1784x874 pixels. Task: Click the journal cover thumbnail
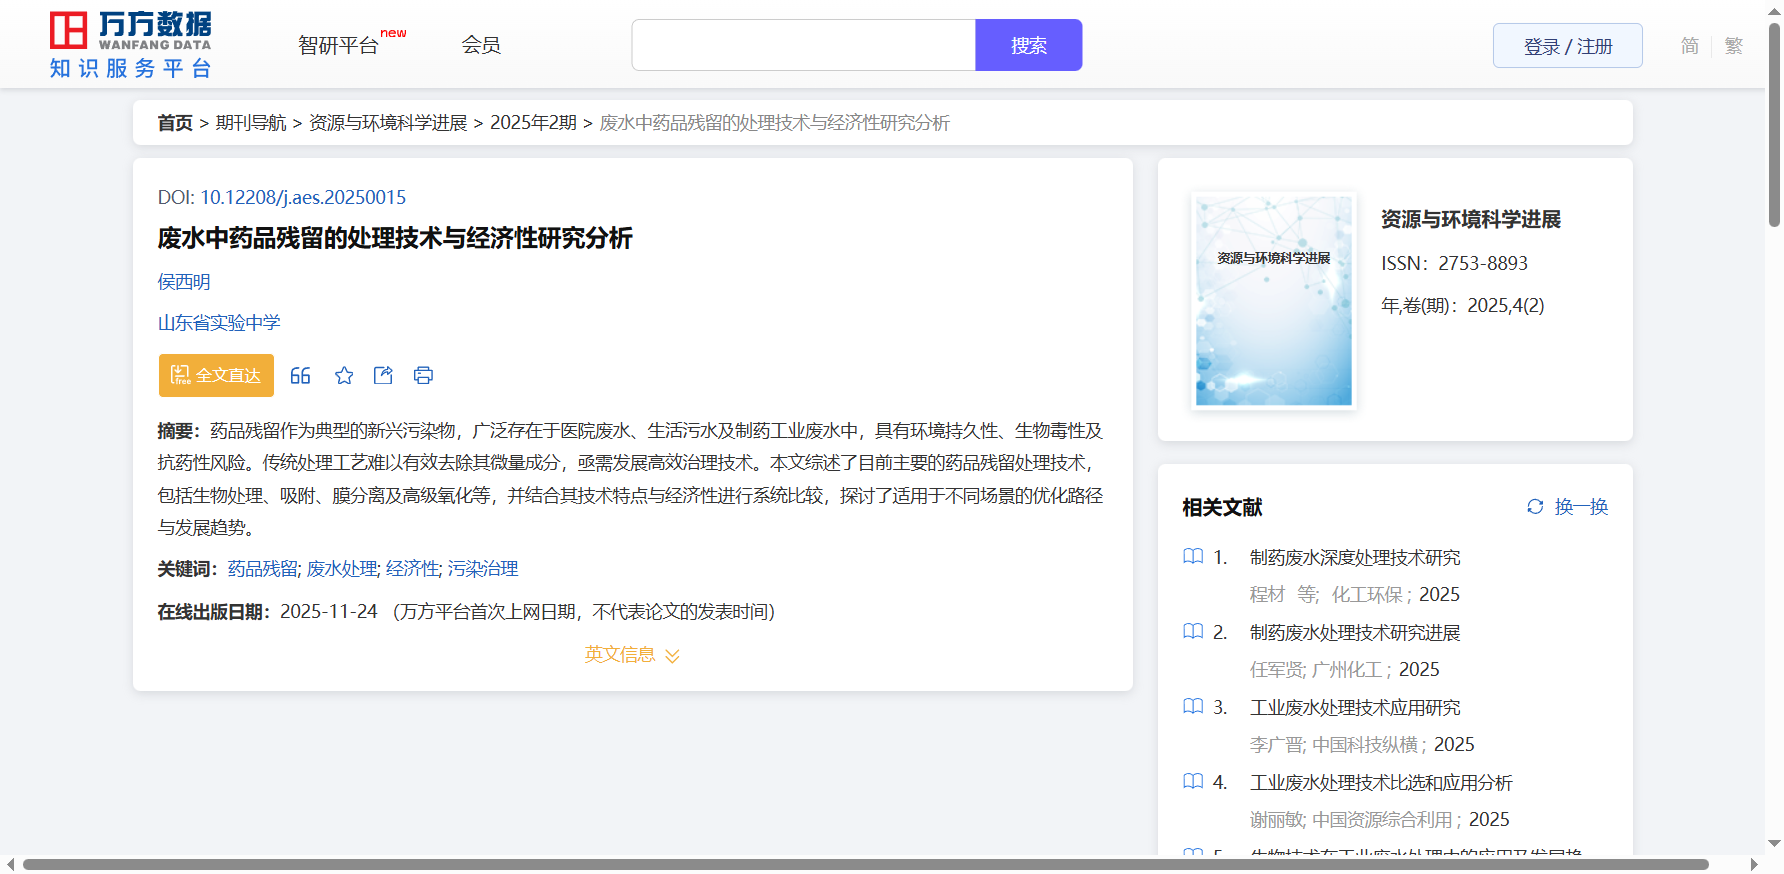(1273, 301)
